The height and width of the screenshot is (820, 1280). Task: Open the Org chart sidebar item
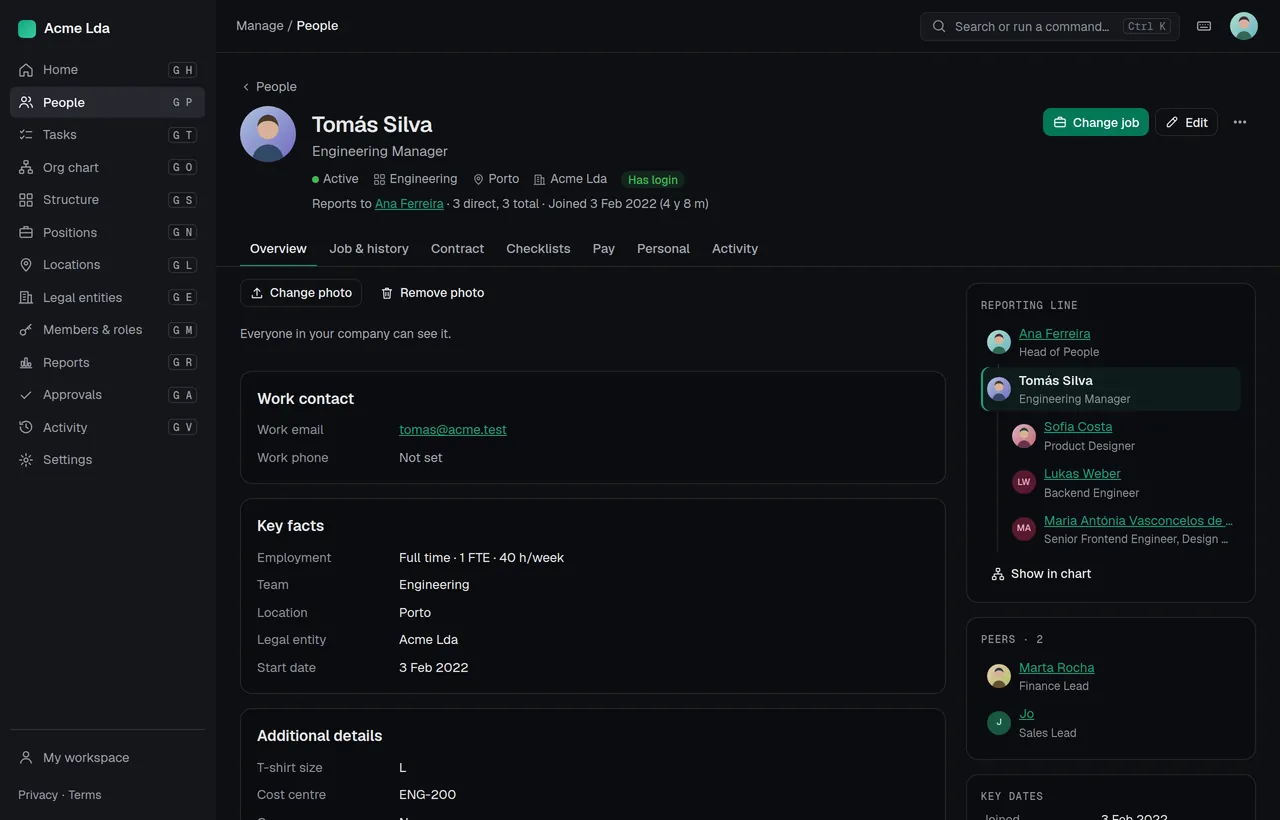tap(107, 167)
